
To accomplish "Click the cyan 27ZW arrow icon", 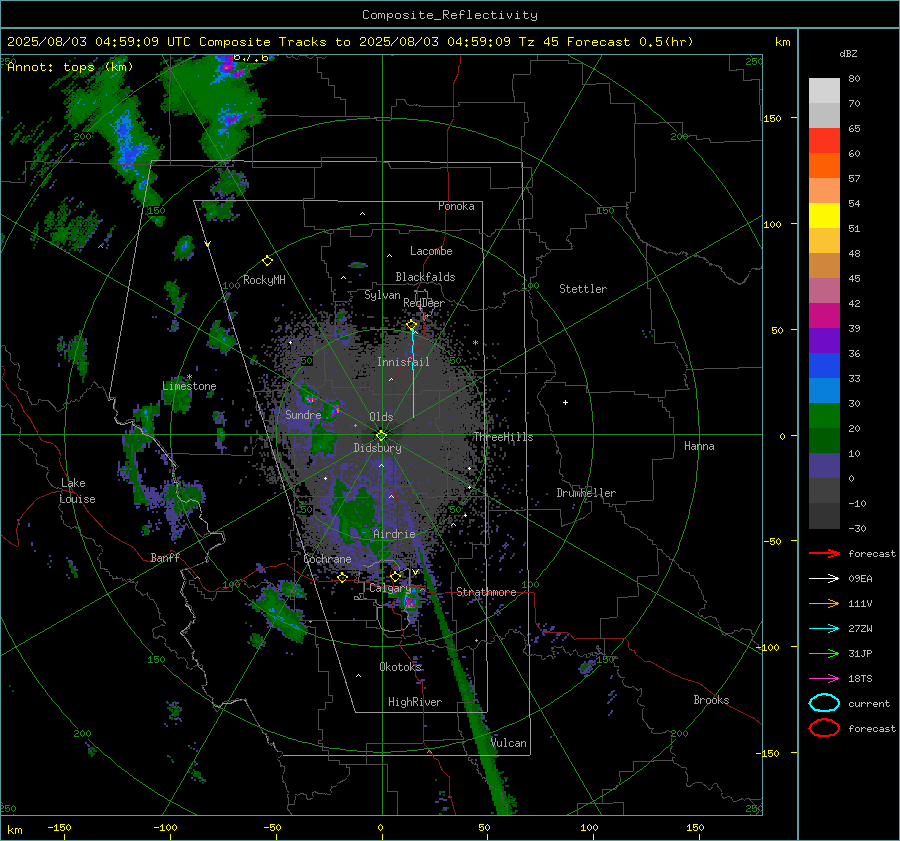I will (824, 629).
